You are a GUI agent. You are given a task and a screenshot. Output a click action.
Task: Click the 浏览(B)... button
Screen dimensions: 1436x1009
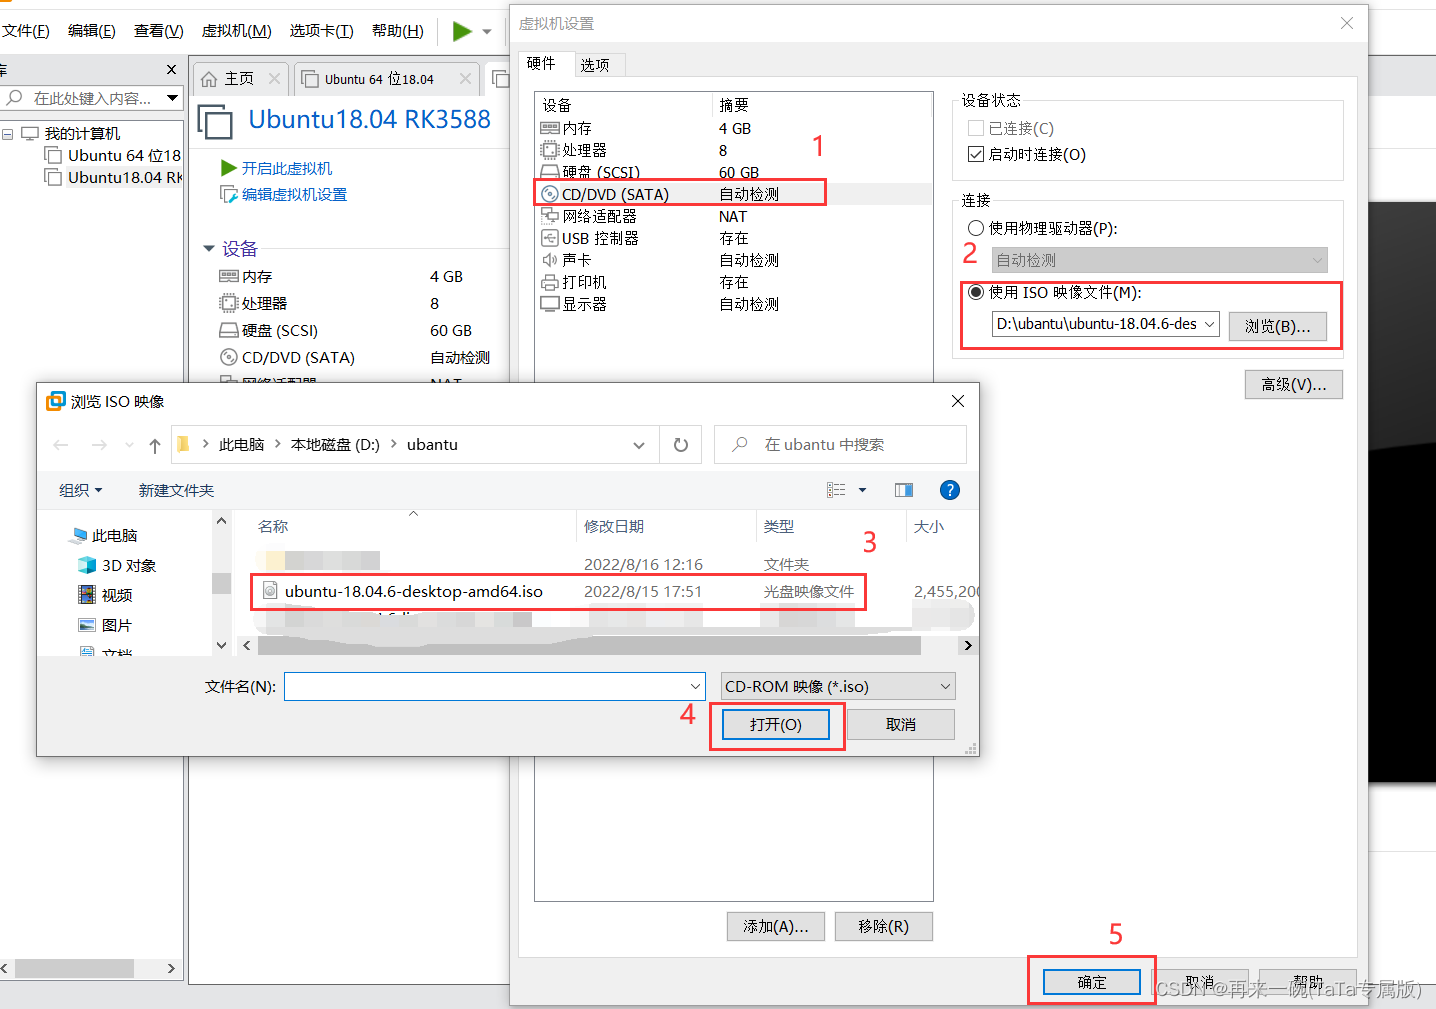point(1277,326)
